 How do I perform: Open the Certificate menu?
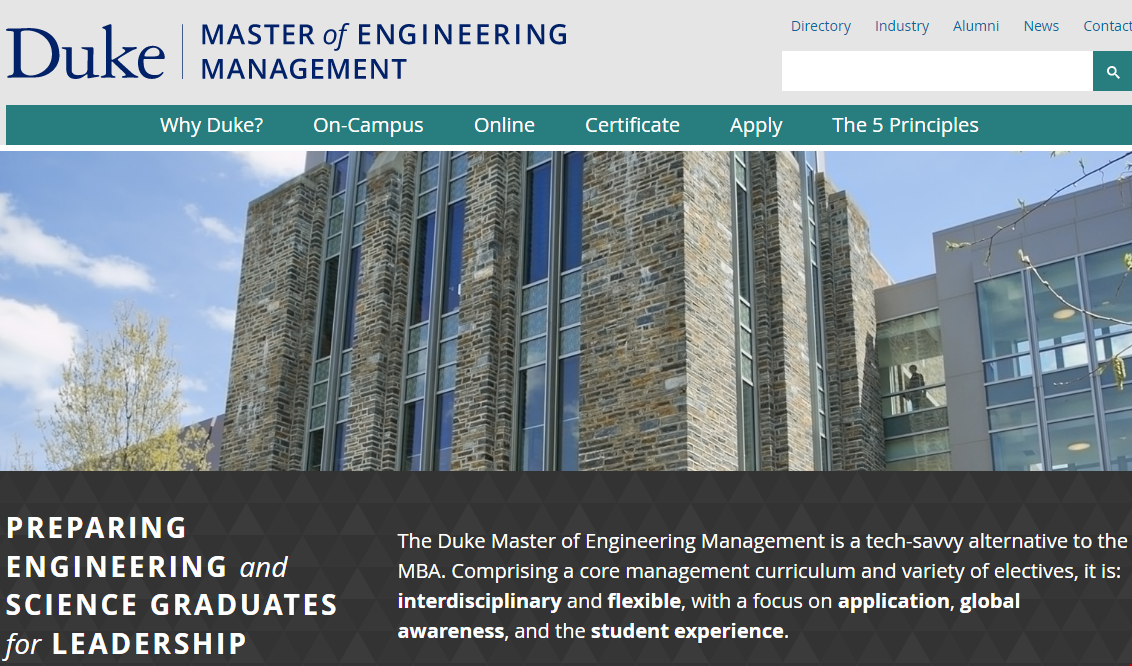click(632, 125)
